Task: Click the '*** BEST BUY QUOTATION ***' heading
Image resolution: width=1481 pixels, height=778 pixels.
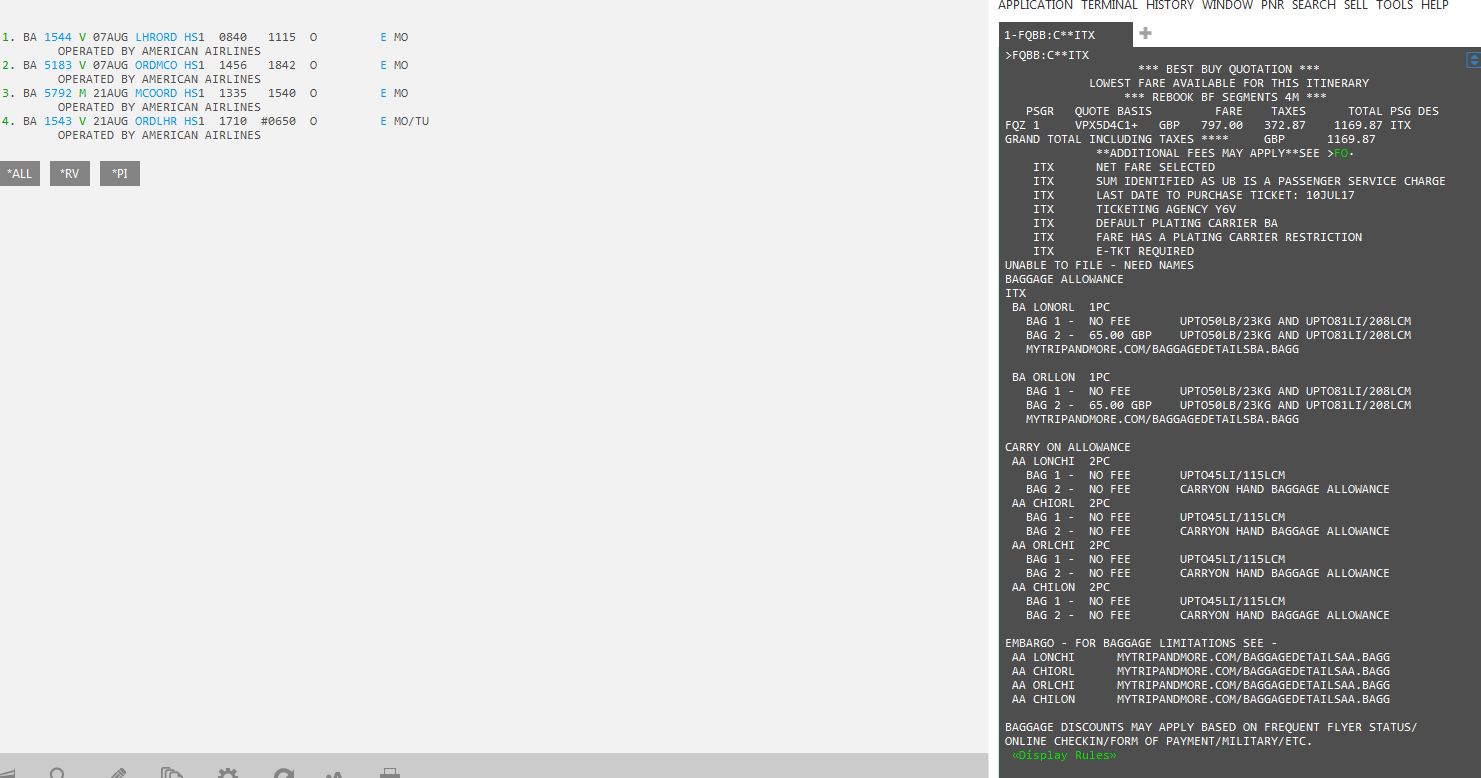Action: point(1228,70)
